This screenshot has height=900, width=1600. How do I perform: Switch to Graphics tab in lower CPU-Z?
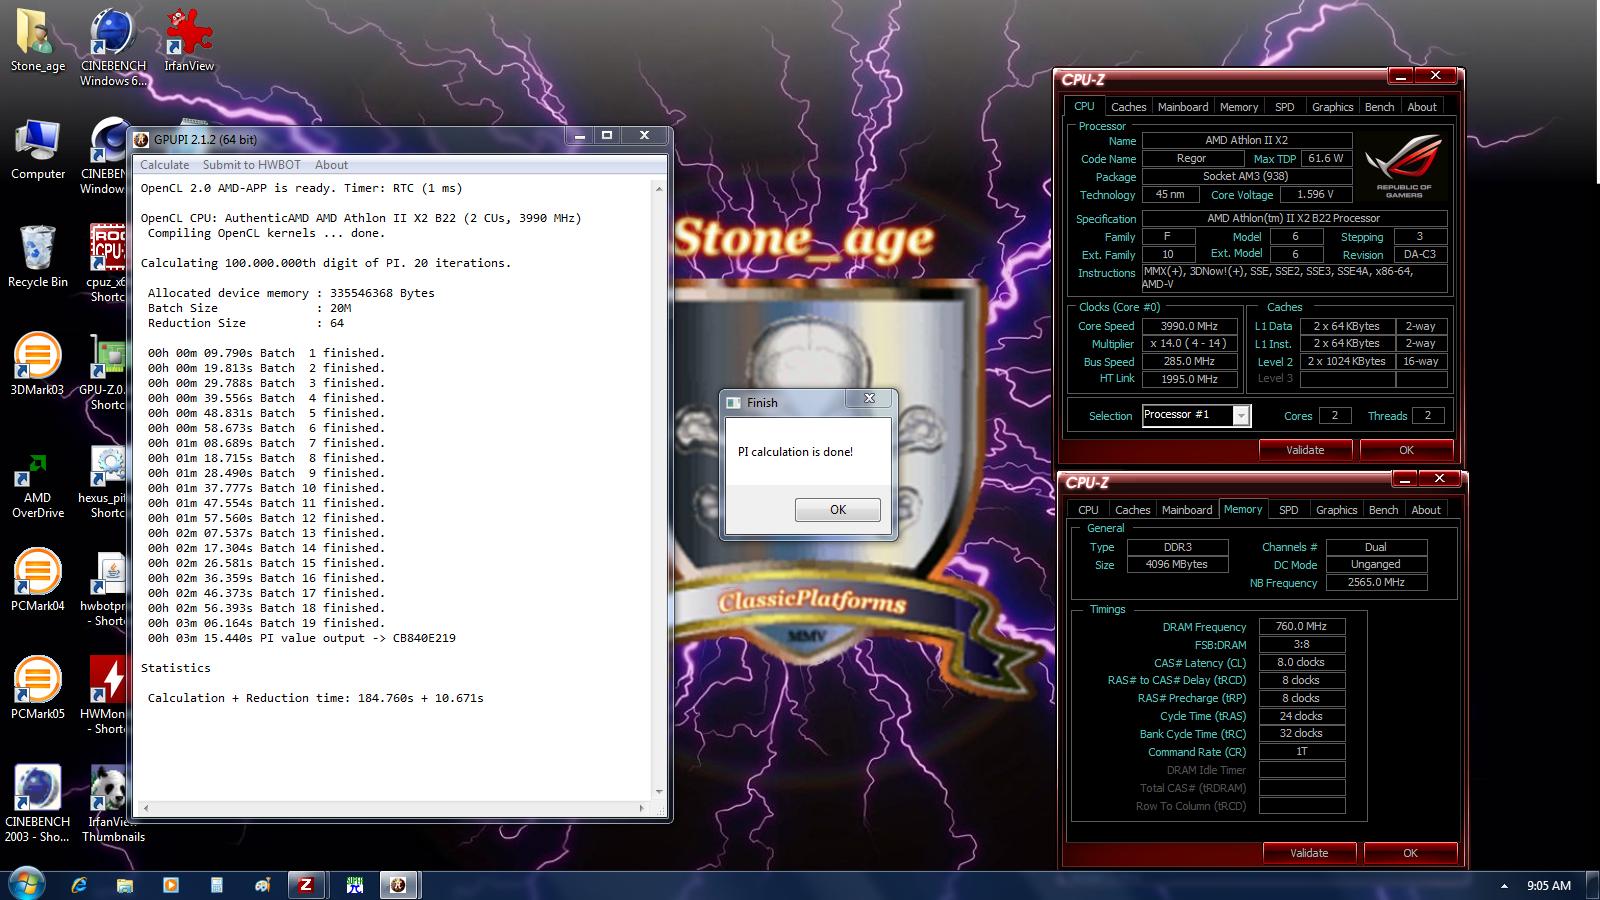point(1336,510)
